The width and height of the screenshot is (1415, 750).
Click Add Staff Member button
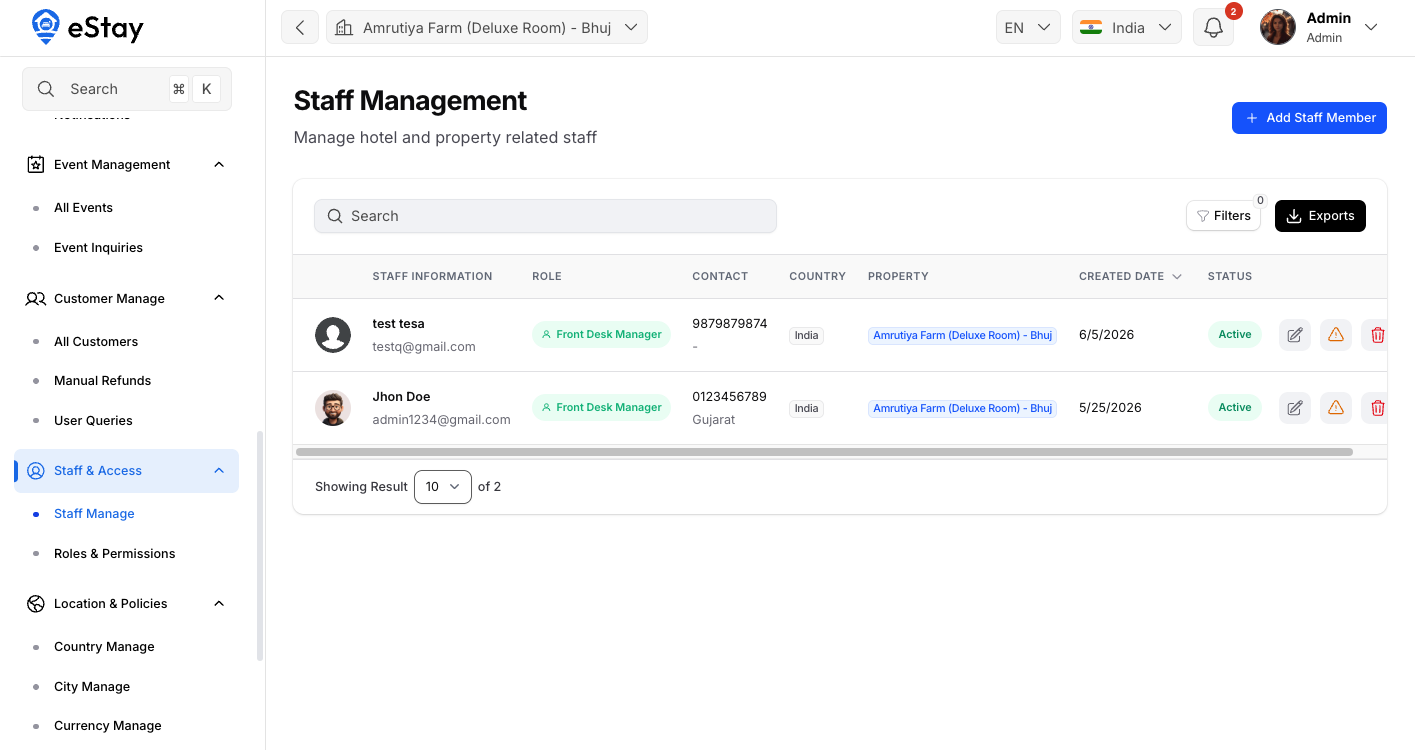click(1309, 118)
